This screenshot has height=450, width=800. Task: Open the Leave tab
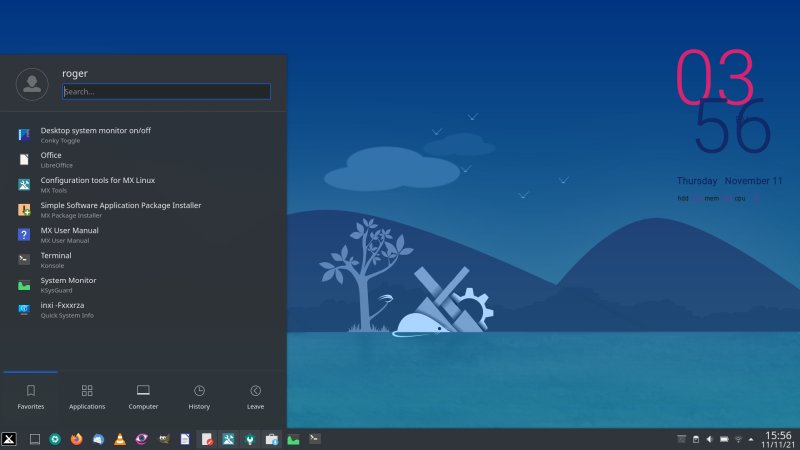pyautogui.click(x=255, y=396)
